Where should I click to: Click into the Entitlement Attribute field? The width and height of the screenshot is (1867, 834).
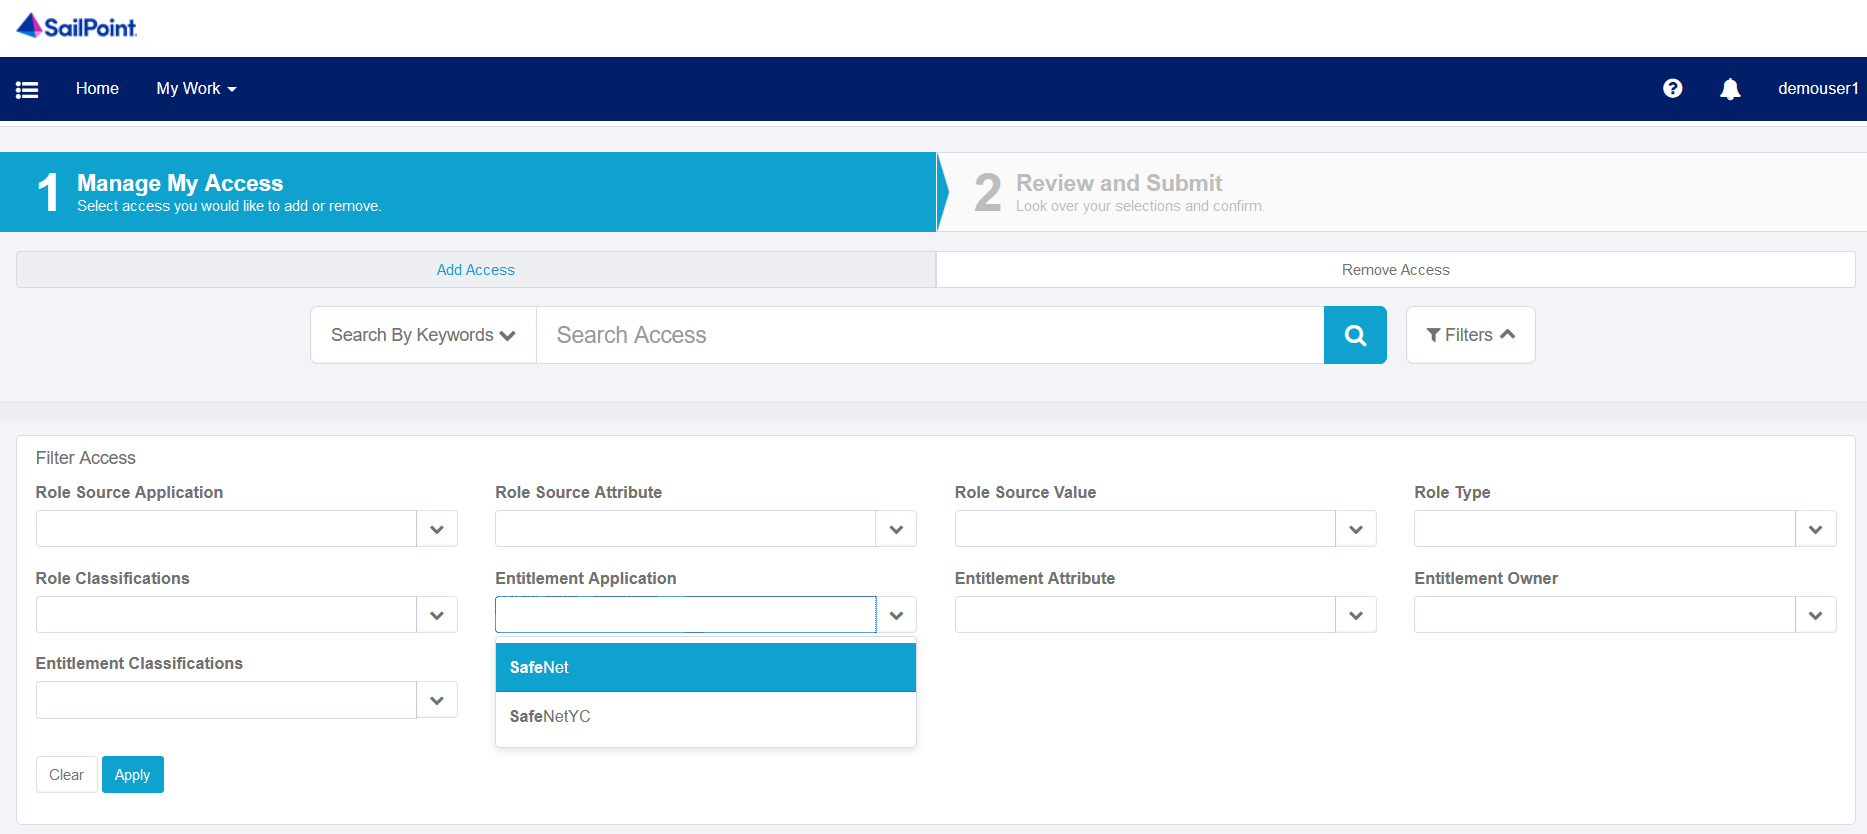tap(1145, 615)
